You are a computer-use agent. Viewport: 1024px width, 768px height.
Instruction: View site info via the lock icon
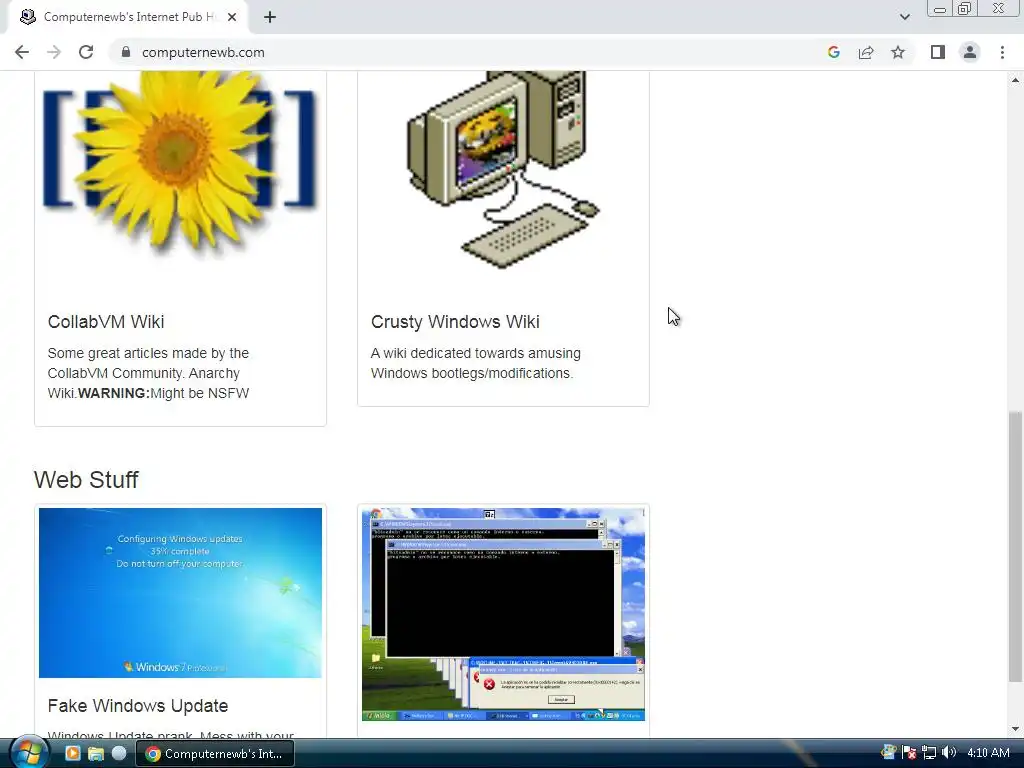click(126, 52)
